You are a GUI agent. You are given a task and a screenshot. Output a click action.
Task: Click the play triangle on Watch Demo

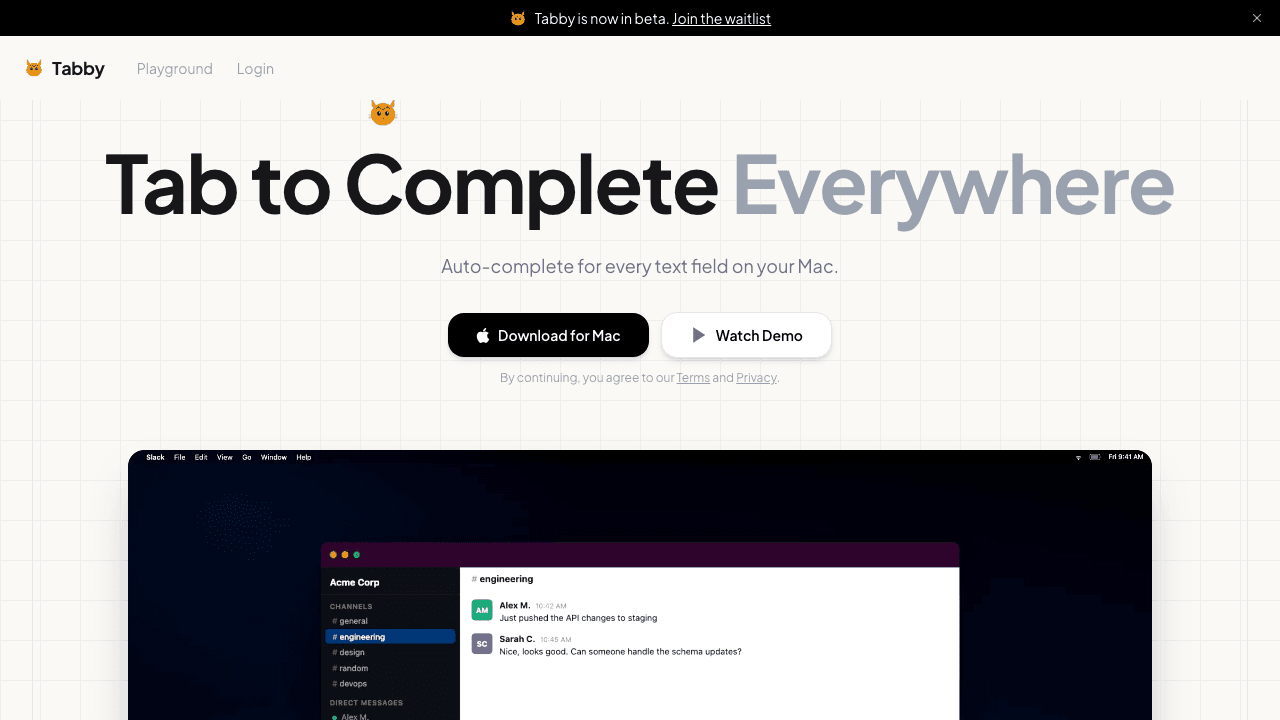pyautogui.click(x=699, y=336)
